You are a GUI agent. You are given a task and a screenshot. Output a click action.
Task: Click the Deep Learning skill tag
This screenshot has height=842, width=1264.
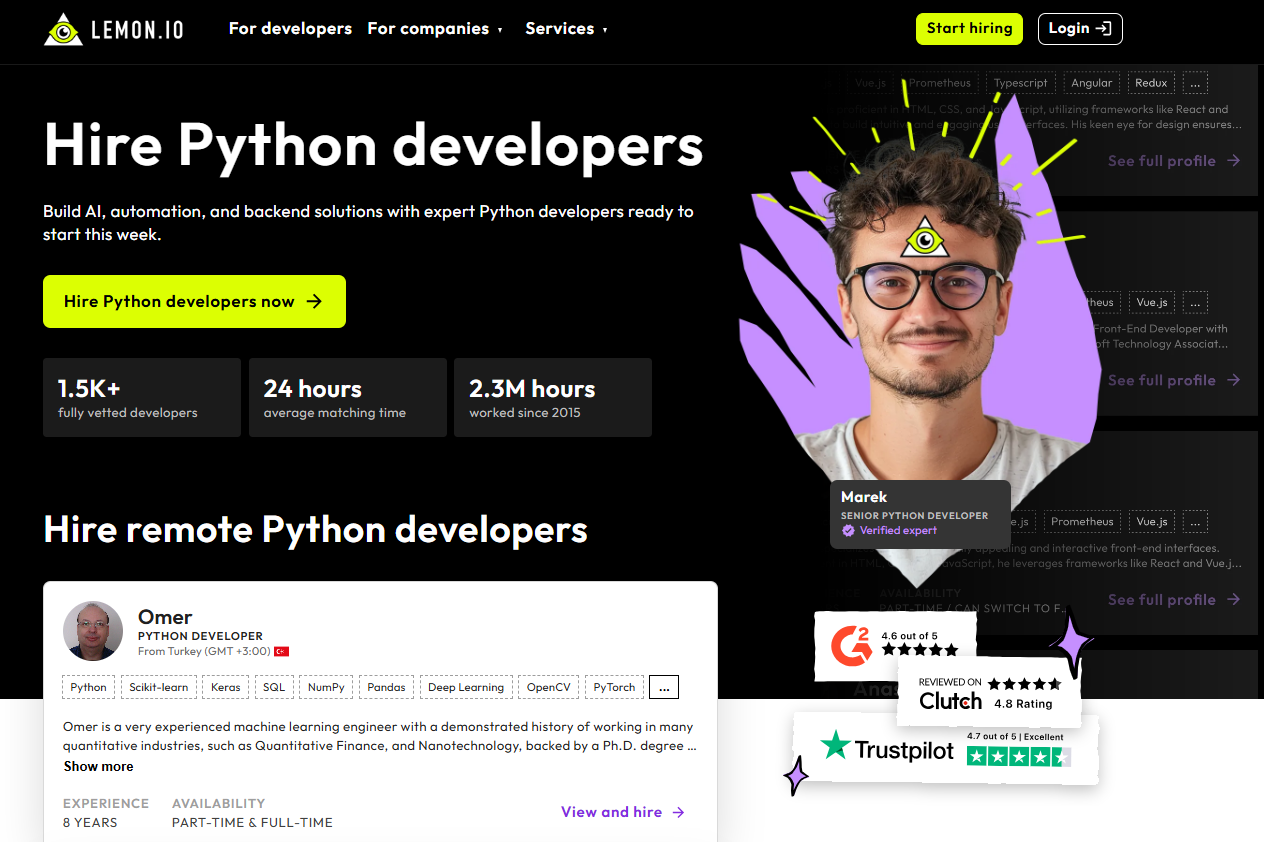tap(466, 687)
